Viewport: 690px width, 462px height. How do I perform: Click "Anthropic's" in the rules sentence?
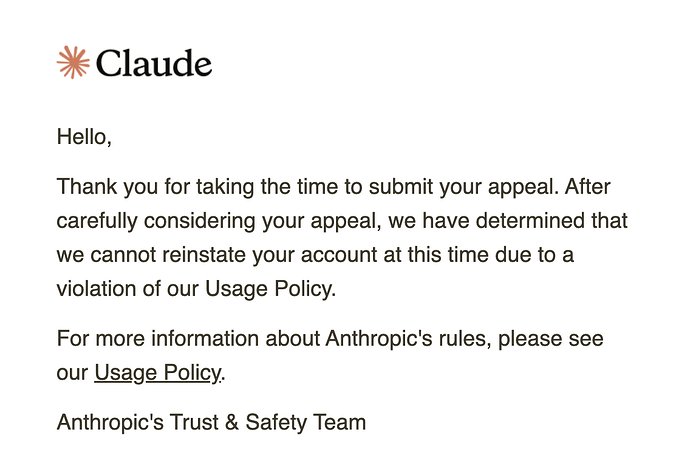(x=379, y=339)
